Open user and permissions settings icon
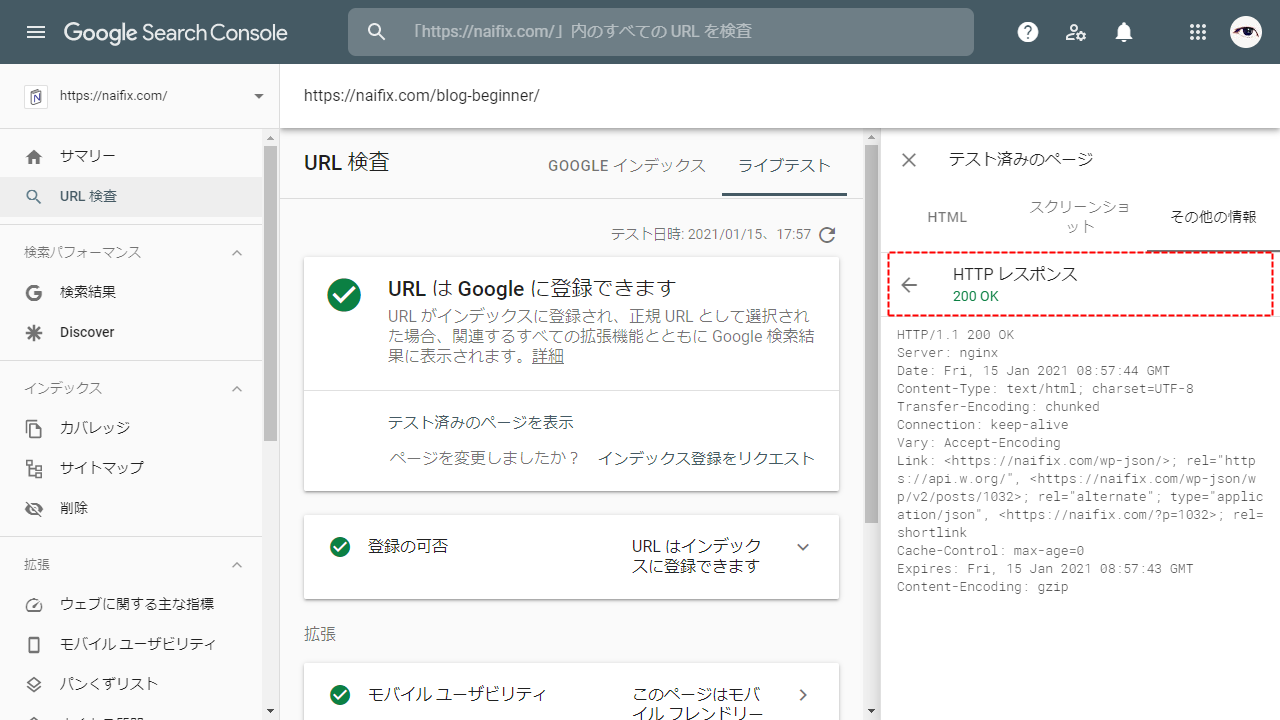1280x720 pixels. click(1076, 32)
